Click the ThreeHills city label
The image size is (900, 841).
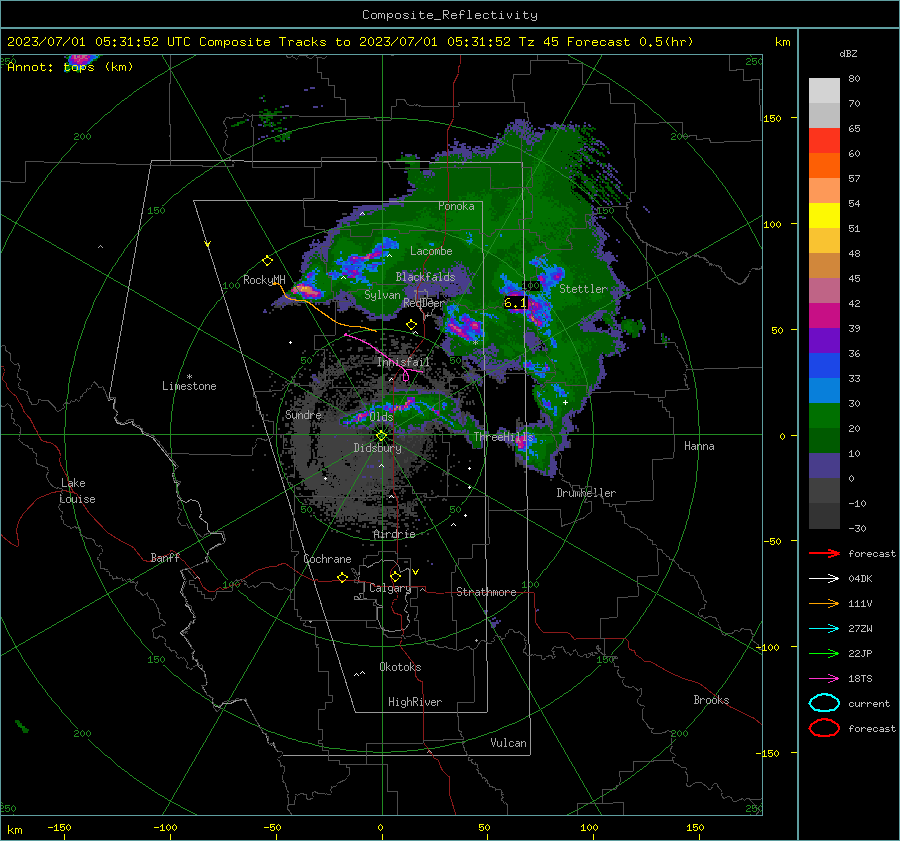click(503, 437)
